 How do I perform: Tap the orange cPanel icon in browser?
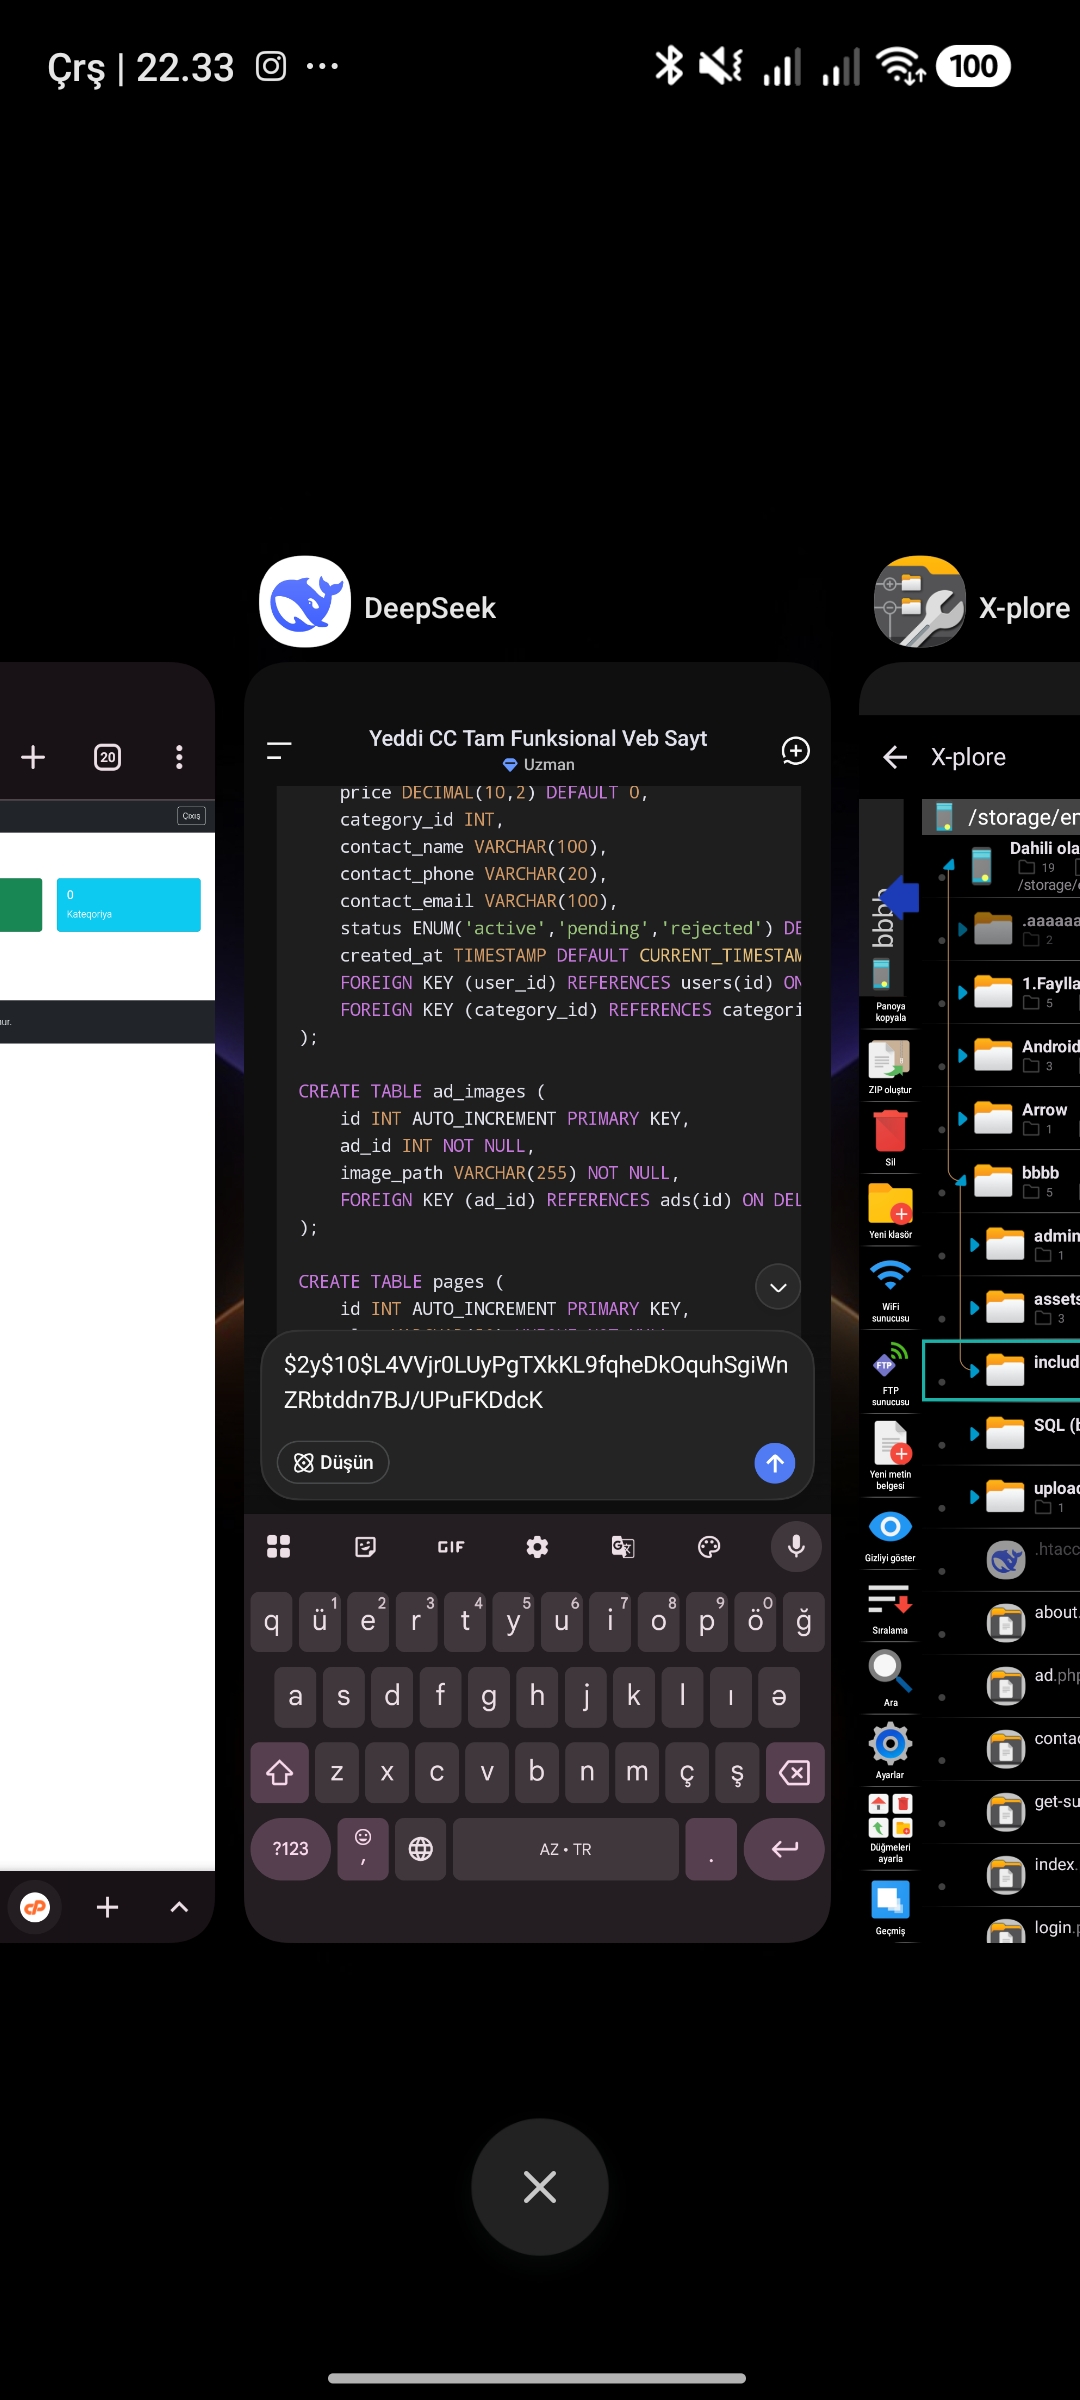click(x=35, y=1908)
